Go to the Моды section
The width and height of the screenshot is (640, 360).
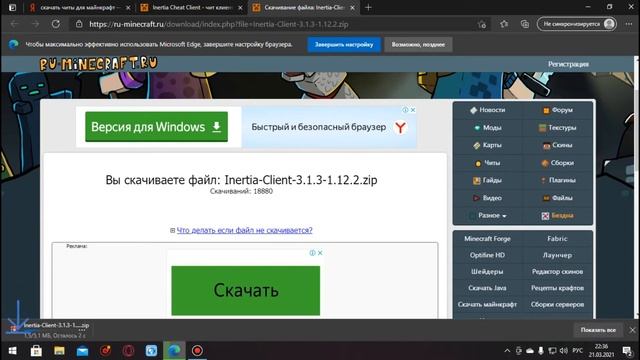[487, 127]
